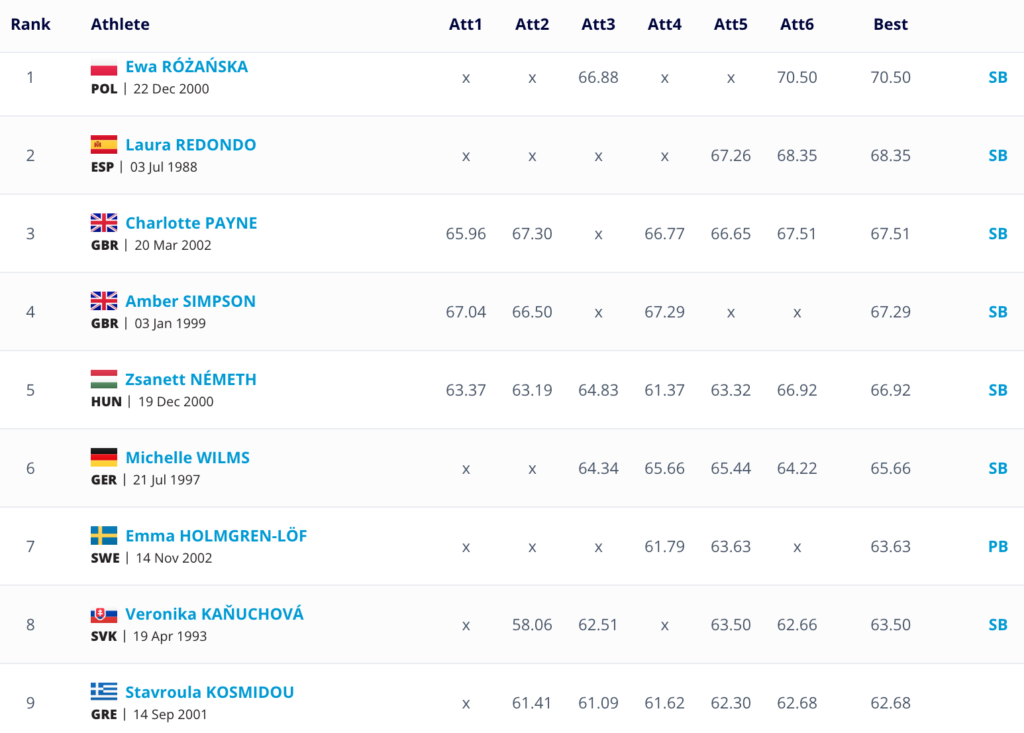Click the Att6 column header
This screenshot has width=1024, height=733.
[797, 24]
